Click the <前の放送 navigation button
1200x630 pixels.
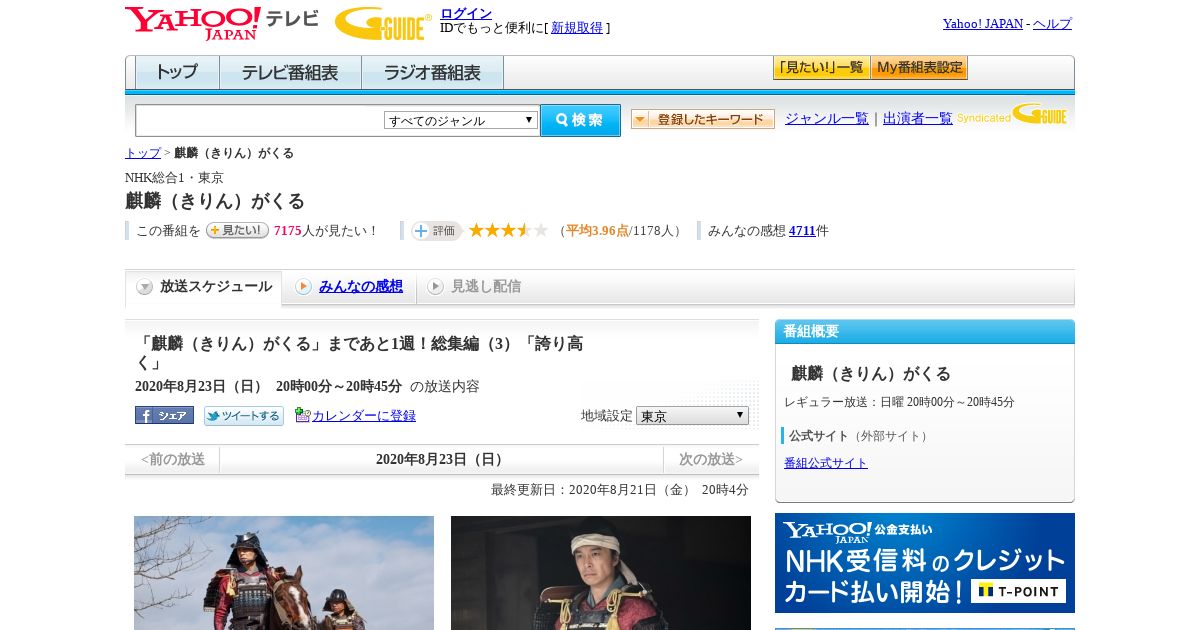tap(172, 460)
